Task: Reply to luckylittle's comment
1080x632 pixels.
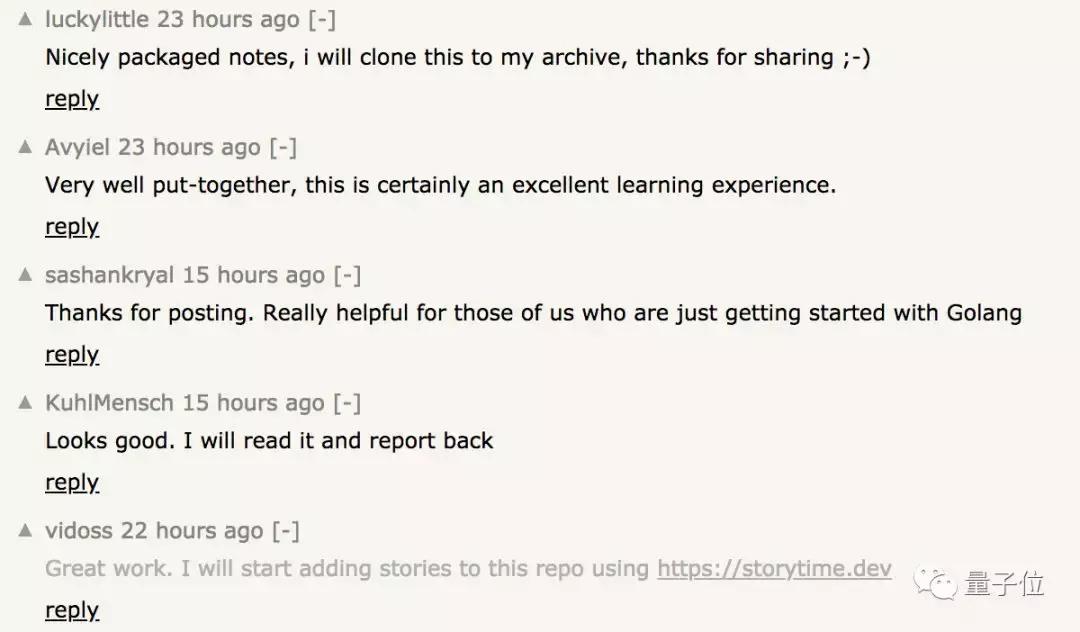Action: [72, 99]
